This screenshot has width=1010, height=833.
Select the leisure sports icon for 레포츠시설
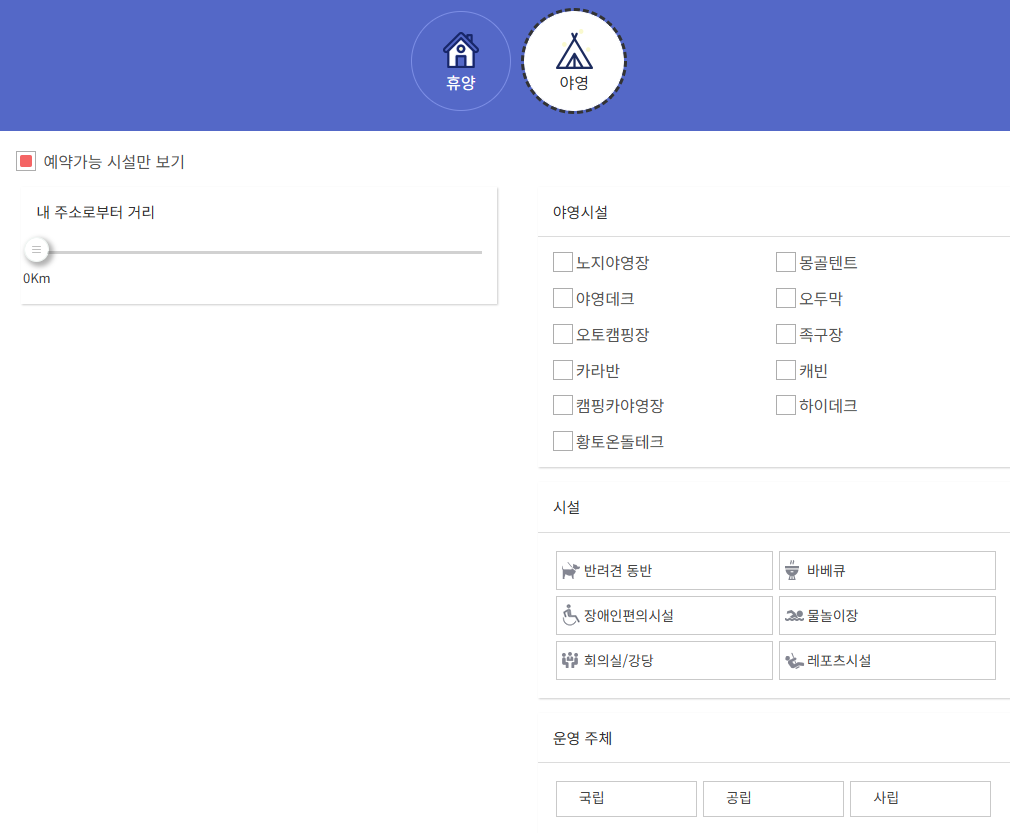click(793, 660)
